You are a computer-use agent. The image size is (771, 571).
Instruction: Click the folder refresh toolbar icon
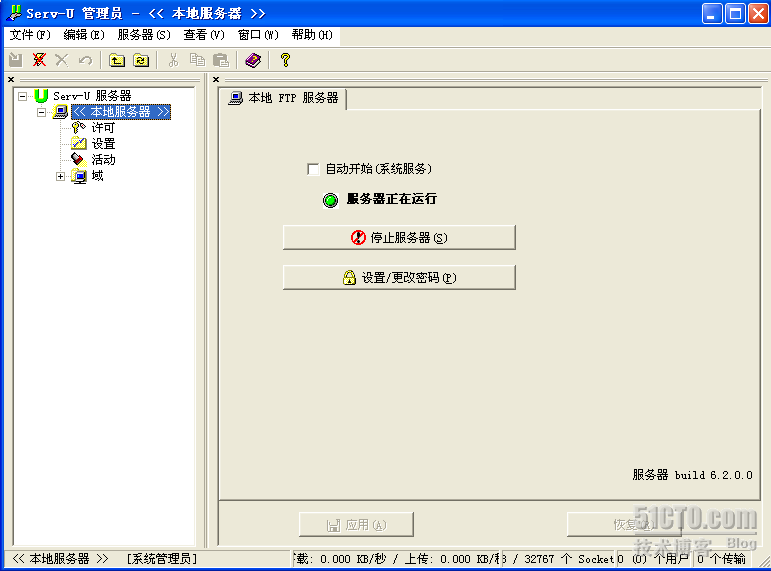[x=141, y=60]
